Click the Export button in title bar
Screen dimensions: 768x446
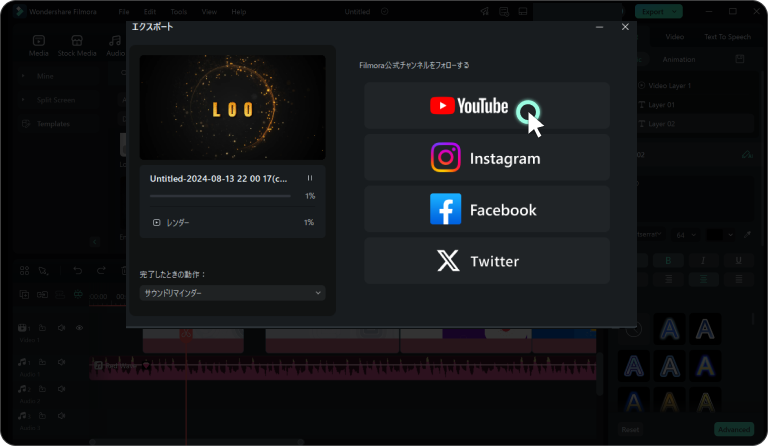[658, 12]
